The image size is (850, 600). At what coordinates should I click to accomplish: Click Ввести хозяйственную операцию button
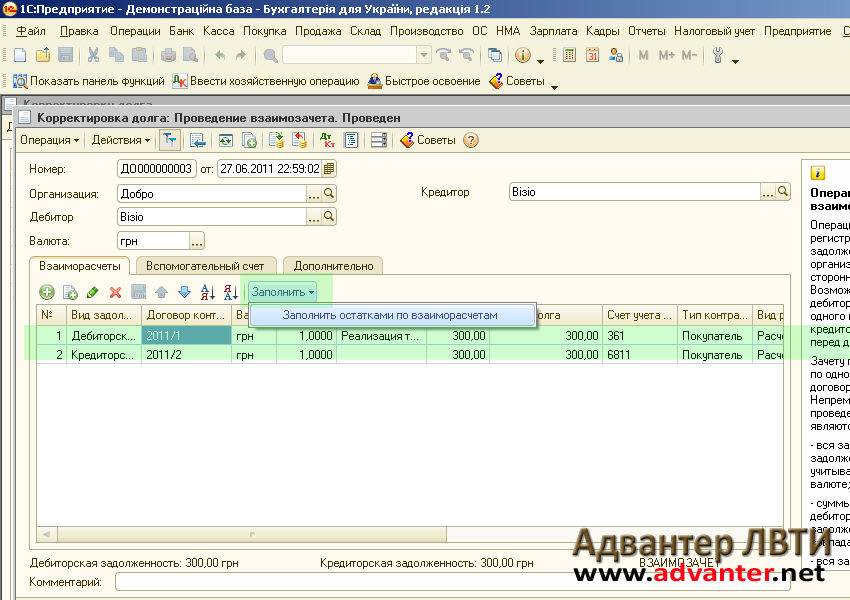click(x=266, y=81)
